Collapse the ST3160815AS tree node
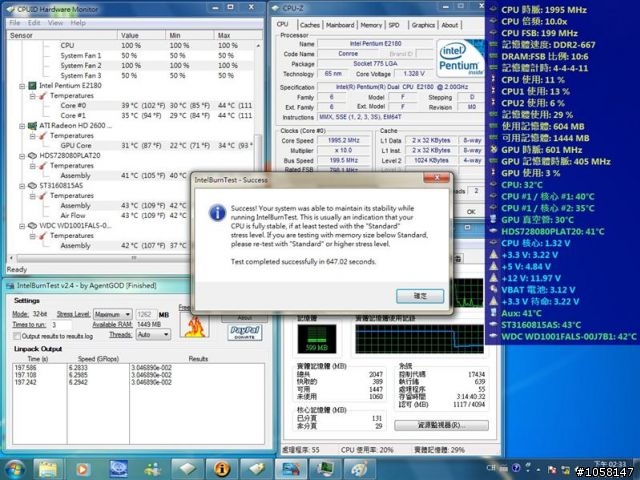 tap(22, 186)
